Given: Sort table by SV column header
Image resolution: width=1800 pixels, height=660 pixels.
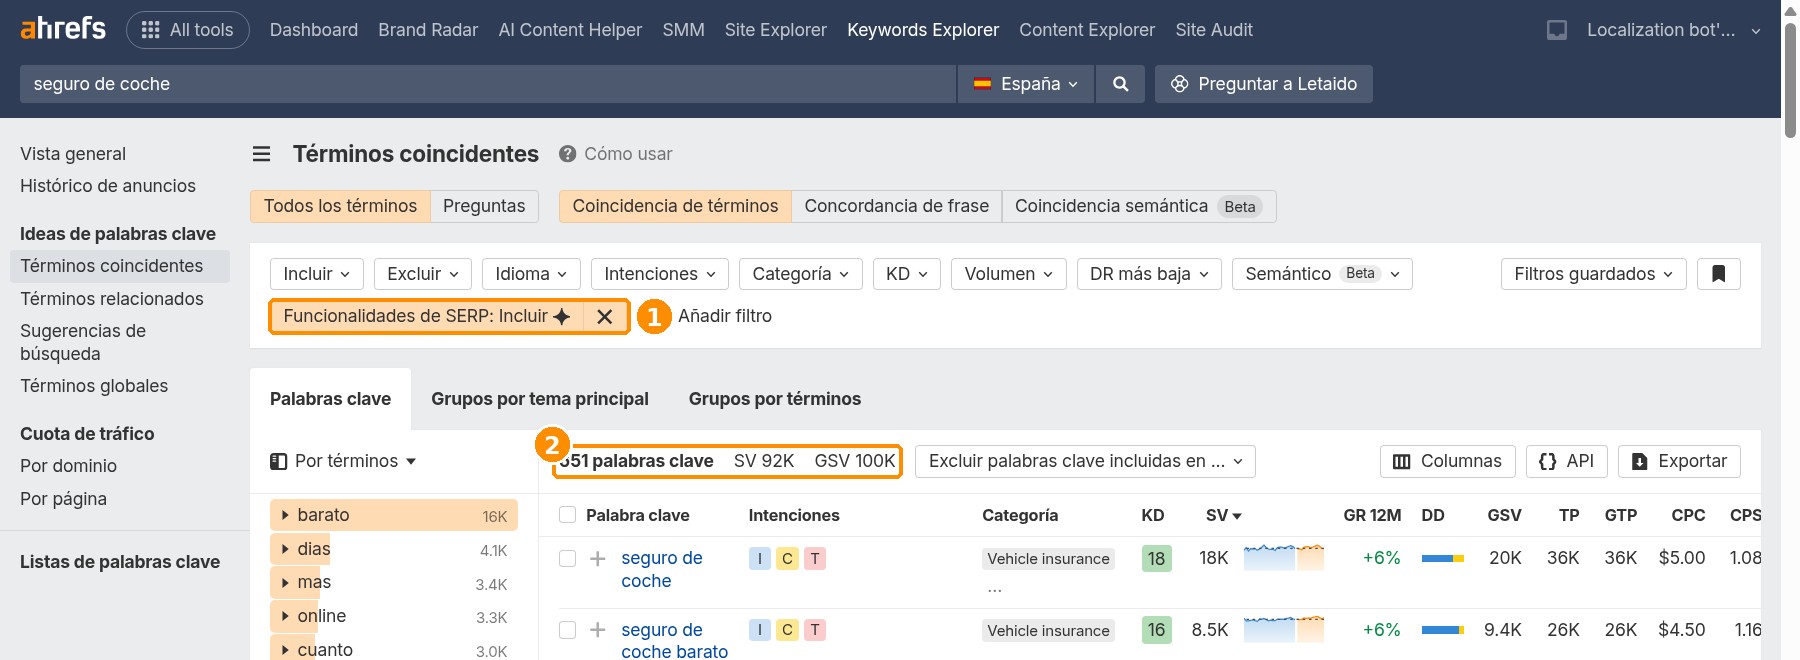Looking at the screenshot, I should pos(1223,515).
